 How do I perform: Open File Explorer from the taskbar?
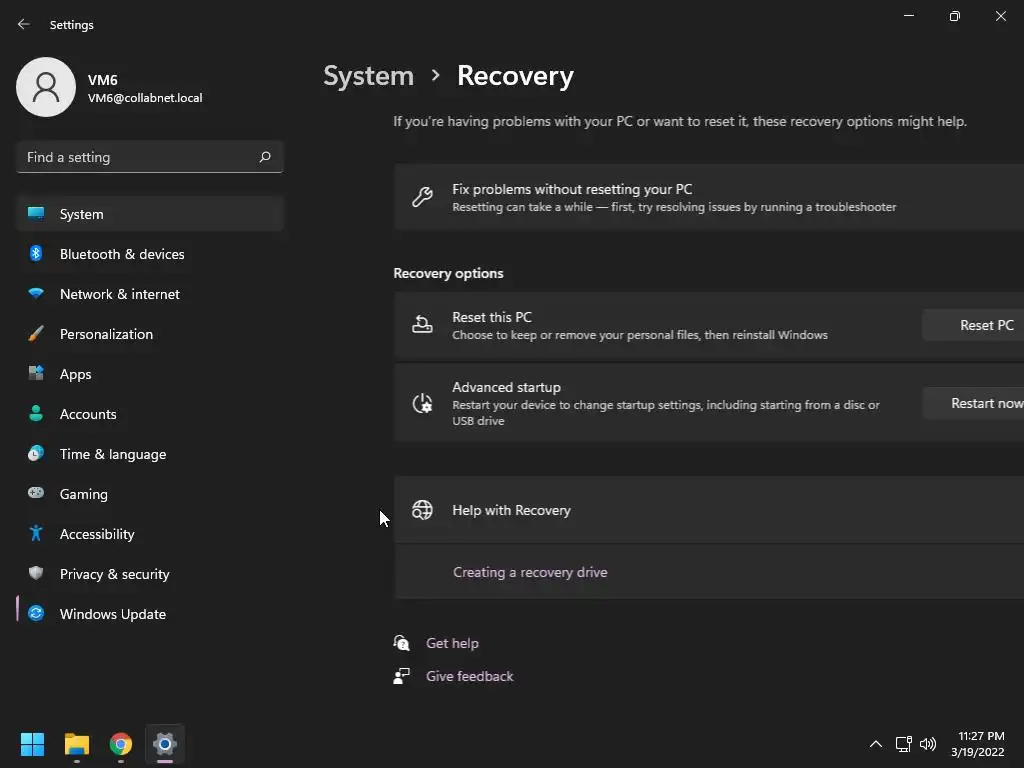coord(77,744)
